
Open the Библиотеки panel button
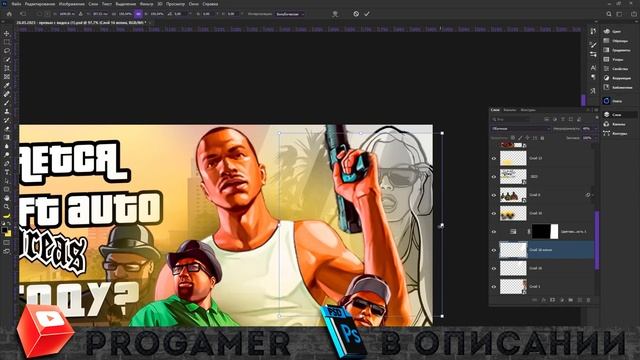(617, 87)
